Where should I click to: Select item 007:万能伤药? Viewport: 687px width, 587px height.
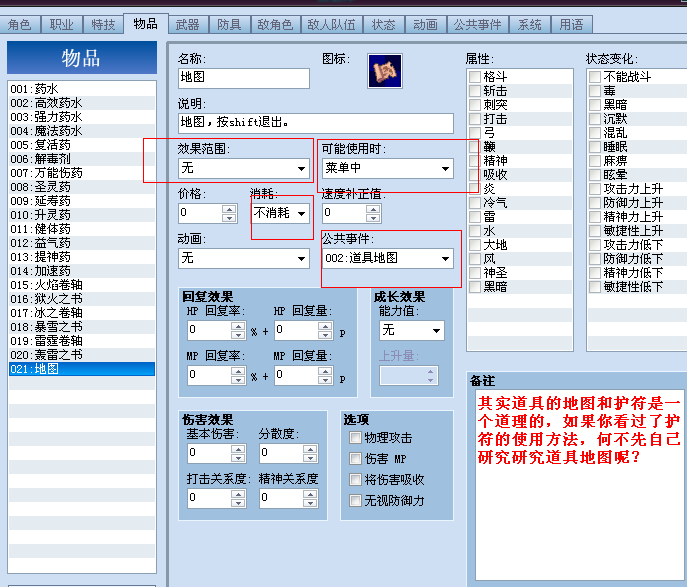[82, 173]
